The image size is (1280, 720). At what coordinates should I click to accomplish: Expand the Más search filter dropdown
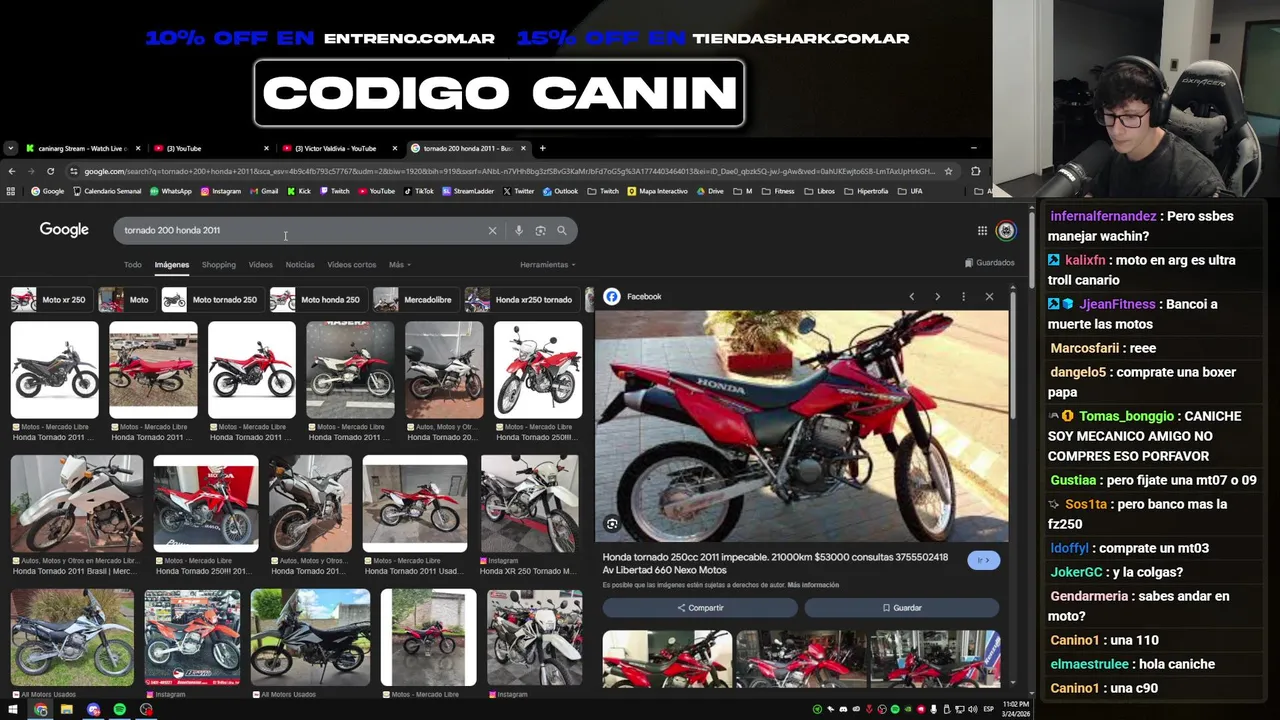coord(400,265)
